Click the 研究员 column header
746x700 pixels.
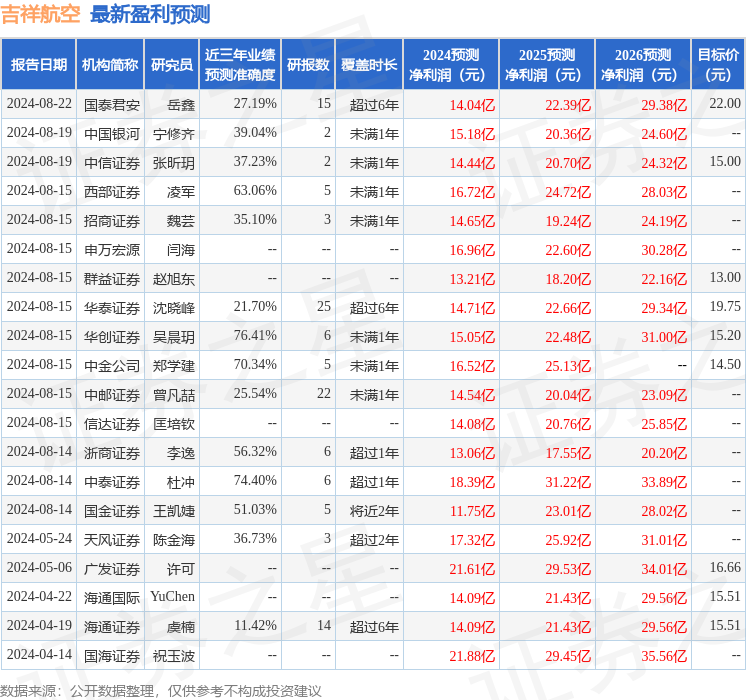(x=172, y=64)
